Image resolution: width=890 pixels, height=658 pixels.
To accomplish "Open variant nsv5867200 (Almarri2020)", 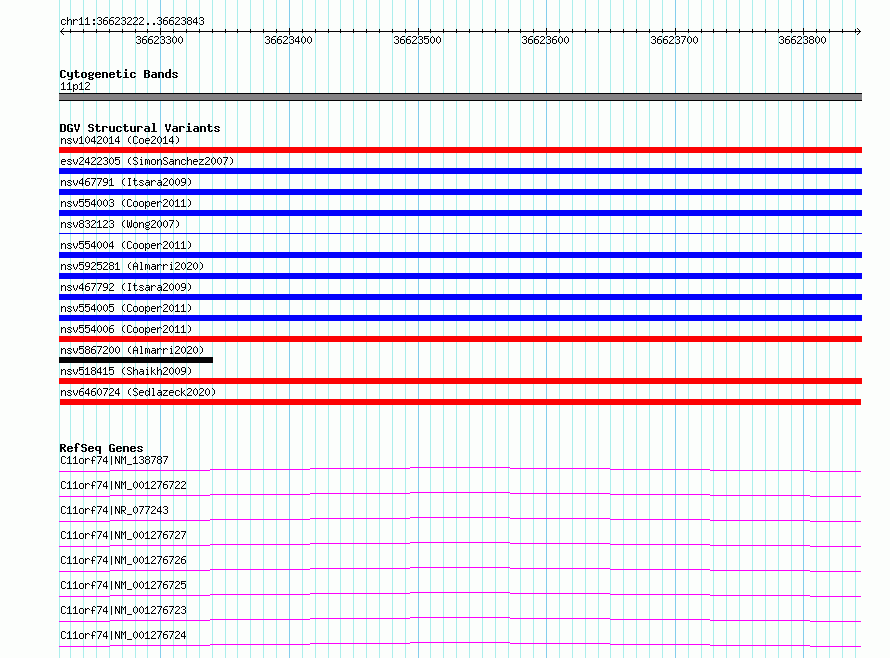I will pyautogui.click(x=132, y=350).
